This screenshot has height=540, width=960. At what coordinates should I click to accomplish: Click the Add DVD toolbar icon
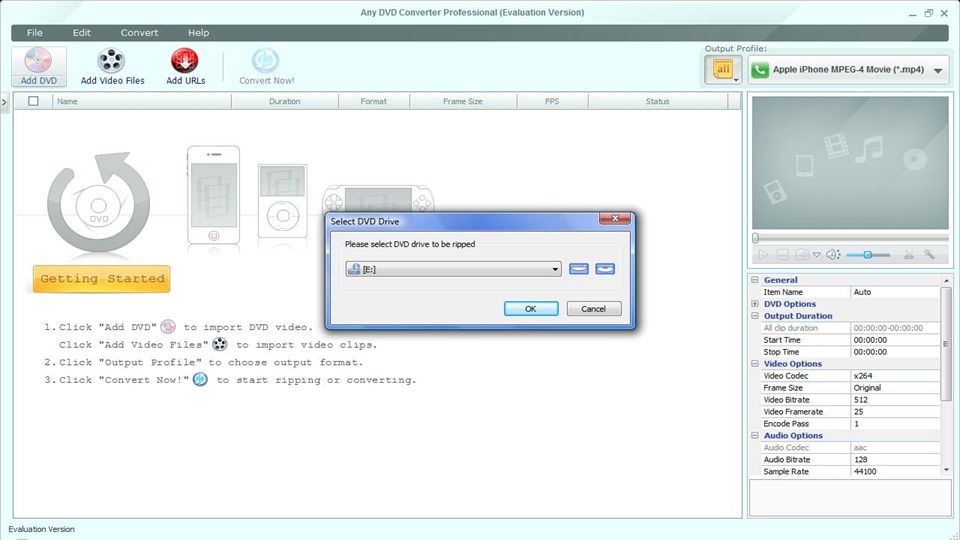38,61
